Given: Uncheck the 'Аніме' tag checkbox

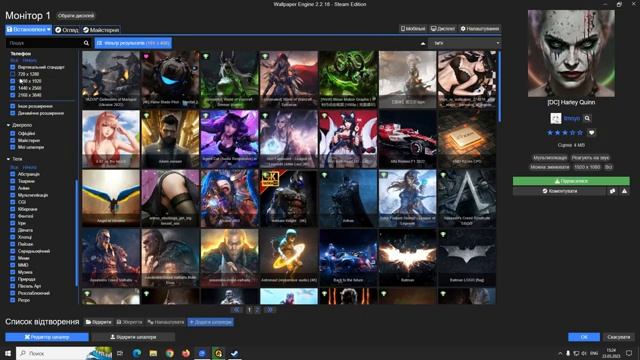Looking at the screenshot, I should click(13, 188).
